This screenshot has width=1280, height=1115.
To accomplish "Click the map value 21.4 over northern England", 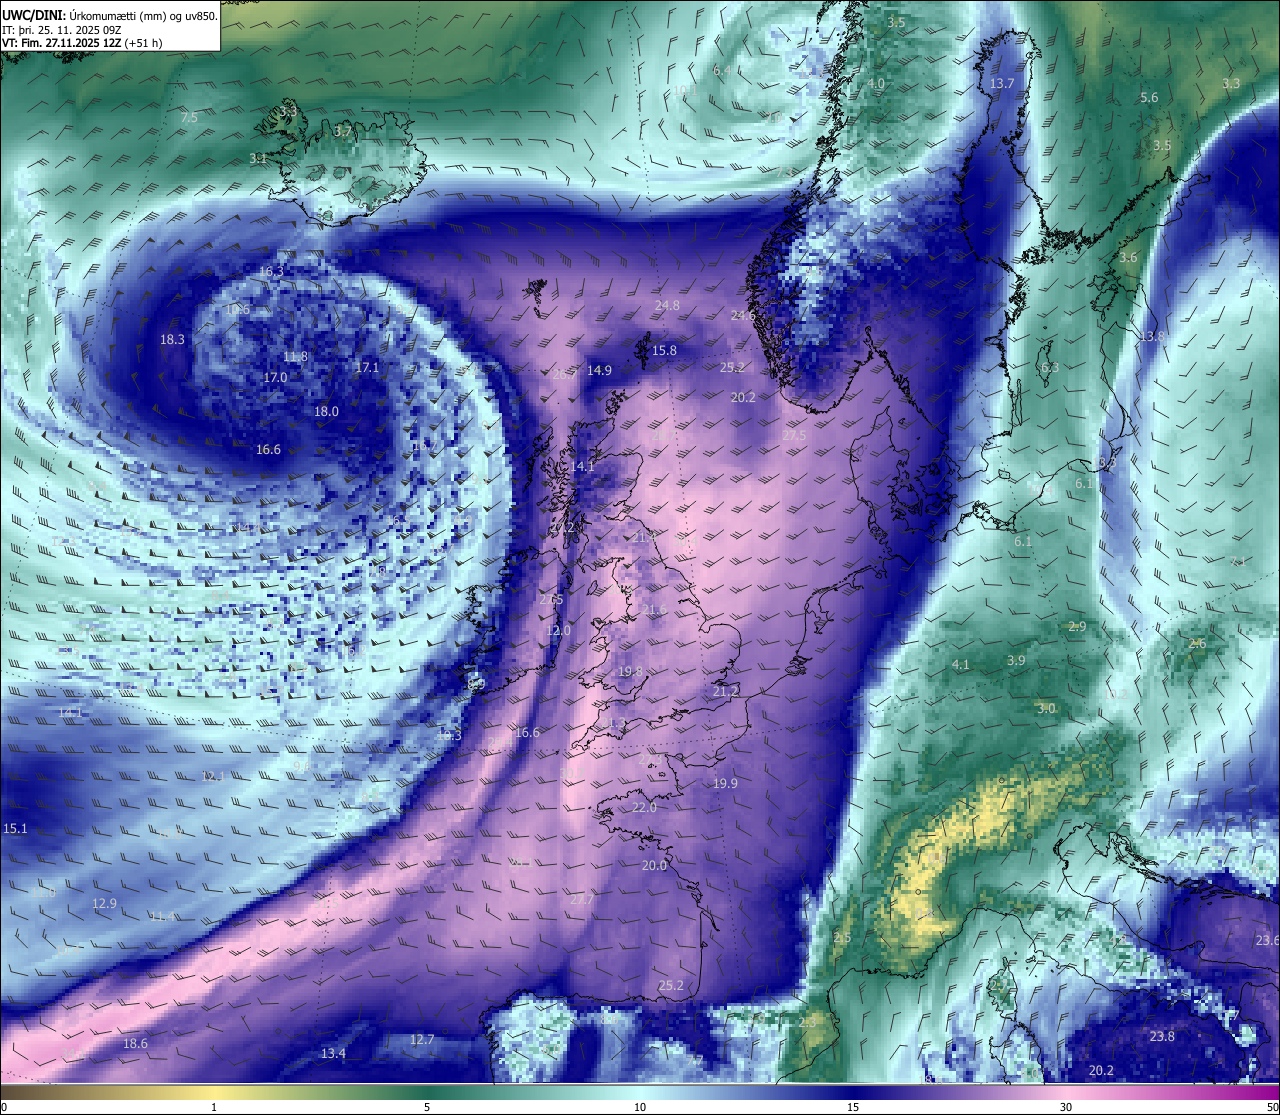I will (x=644, y=537).
